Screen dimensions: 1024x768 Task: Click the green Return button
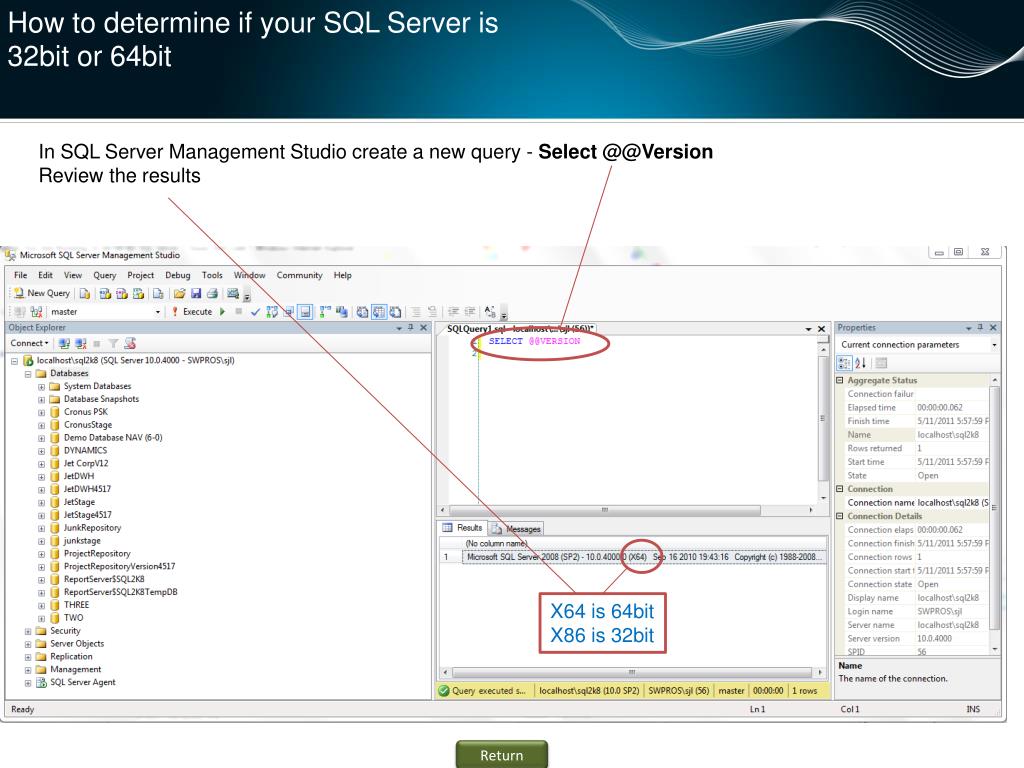pyautogui.click(x=502, y=754)
